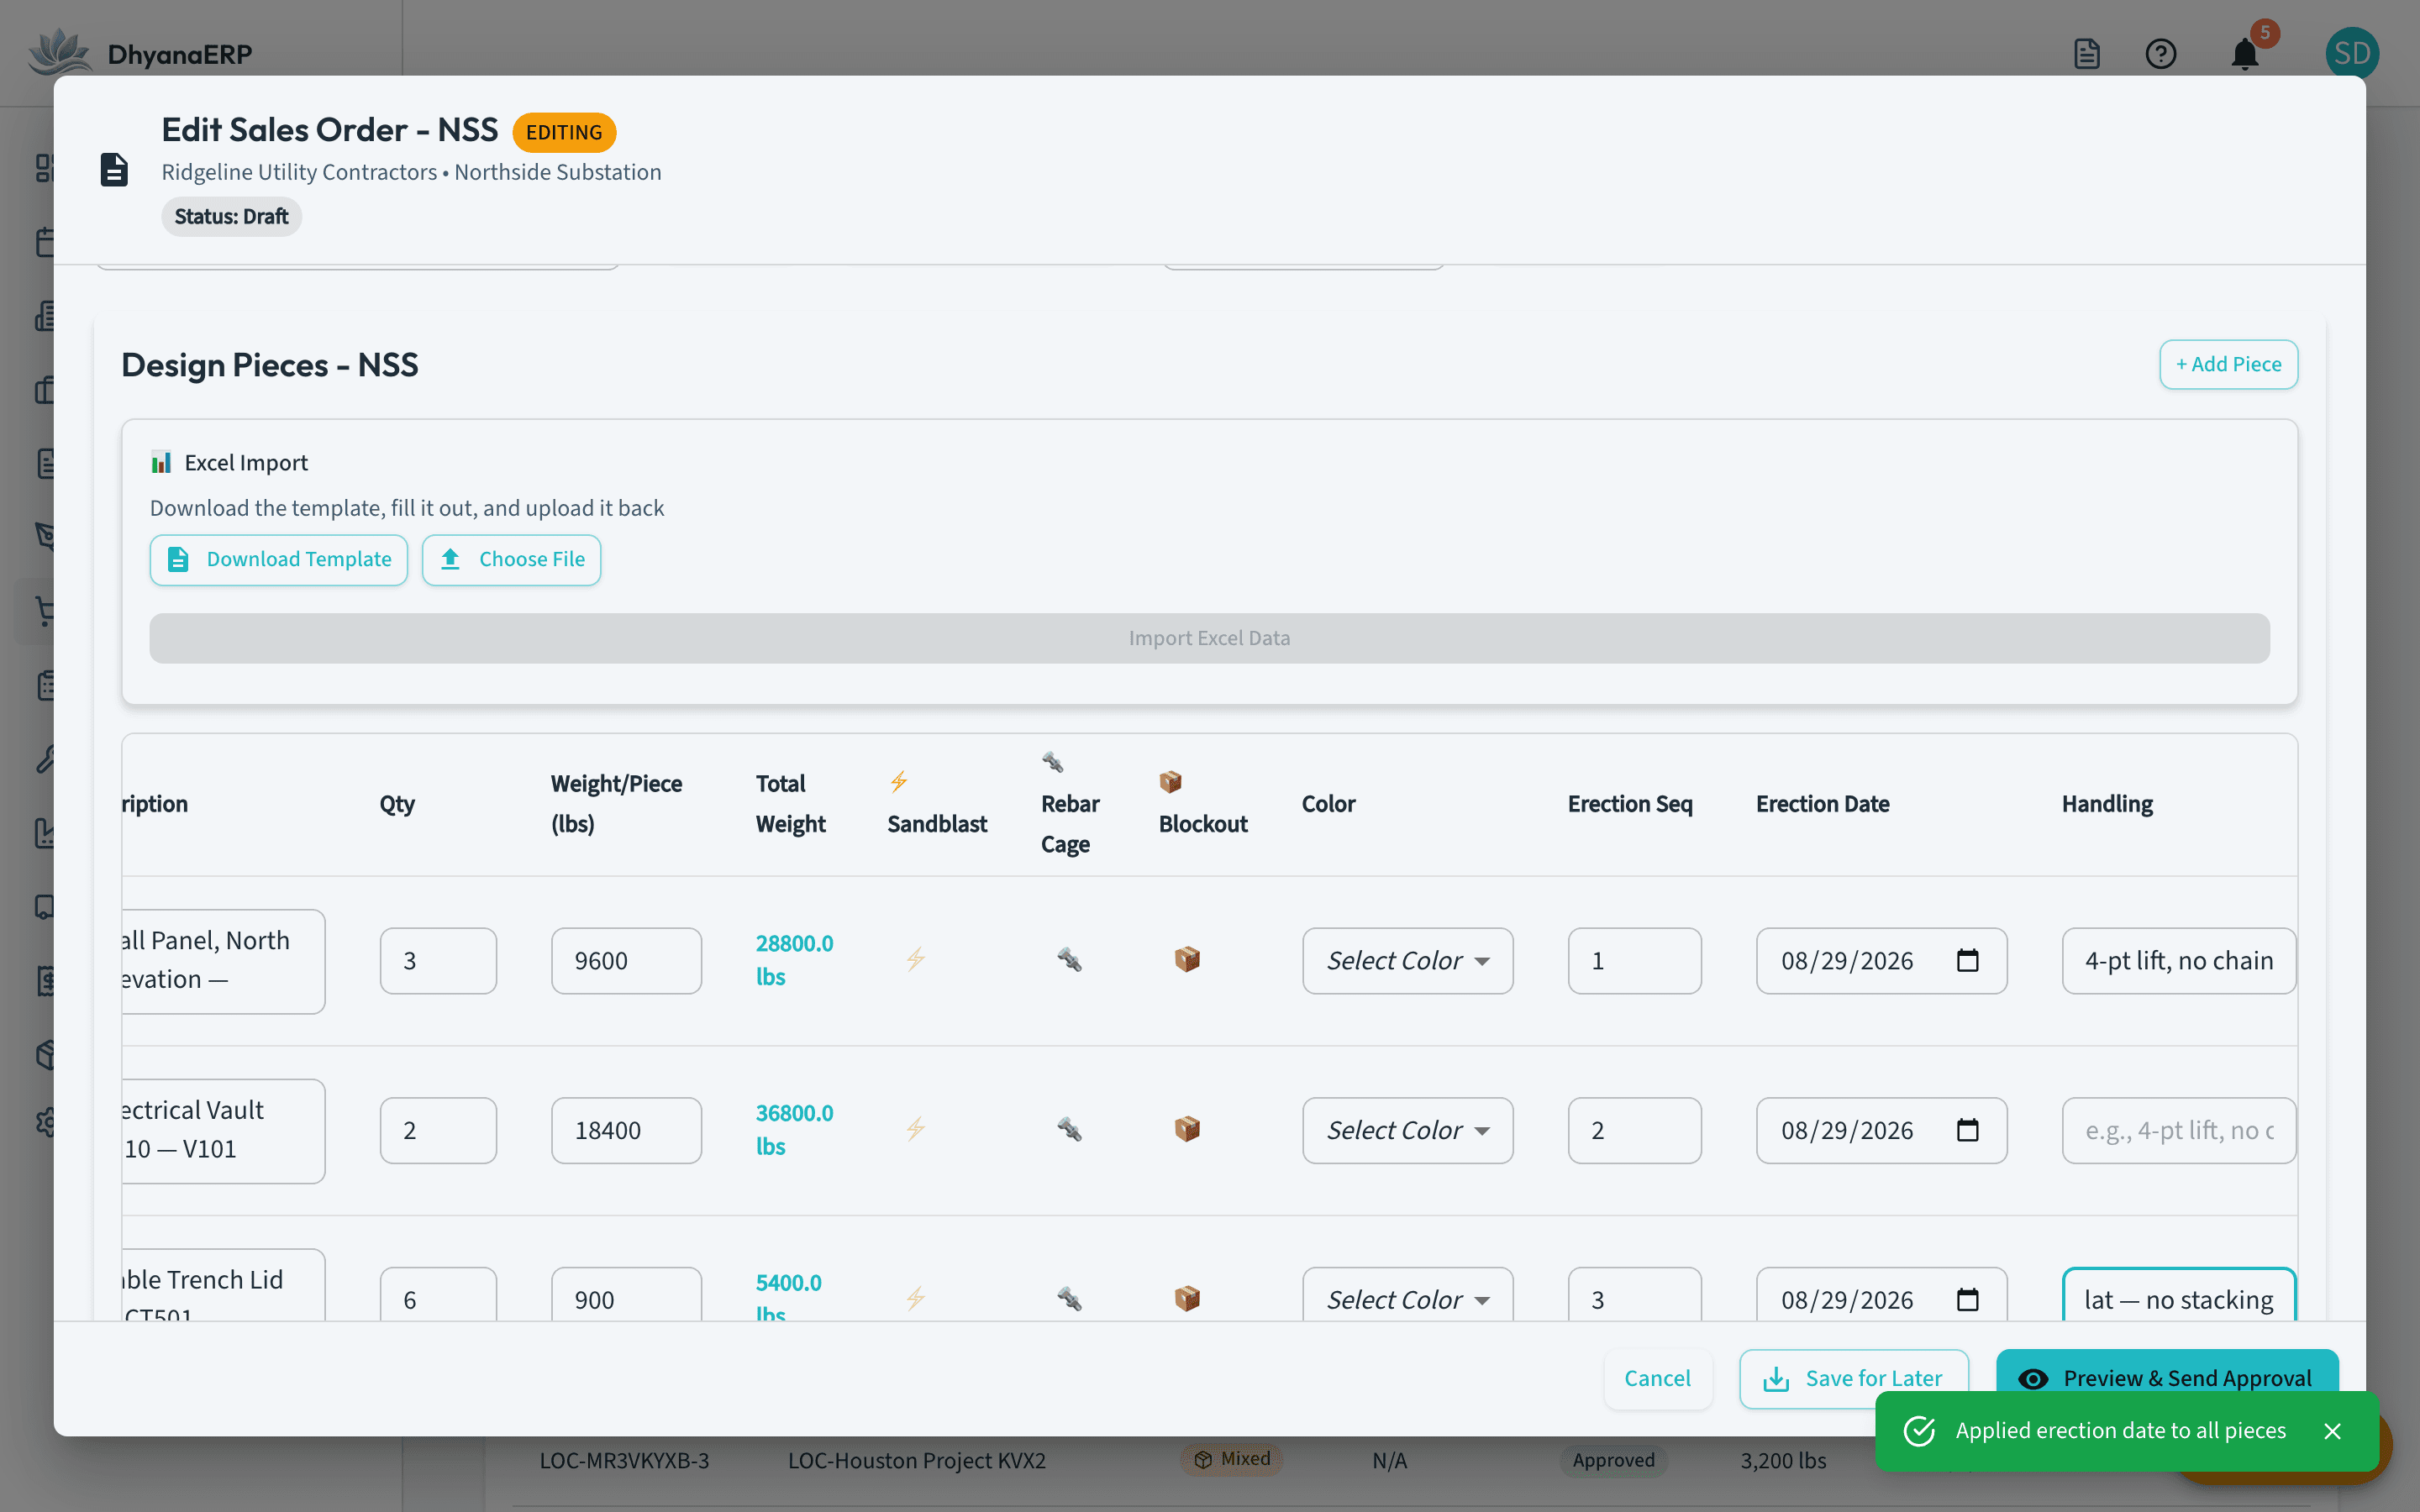Toggle Sandblast for the Cable Trench Lid row
Screen dimensions: 2420x1512
915,1299
